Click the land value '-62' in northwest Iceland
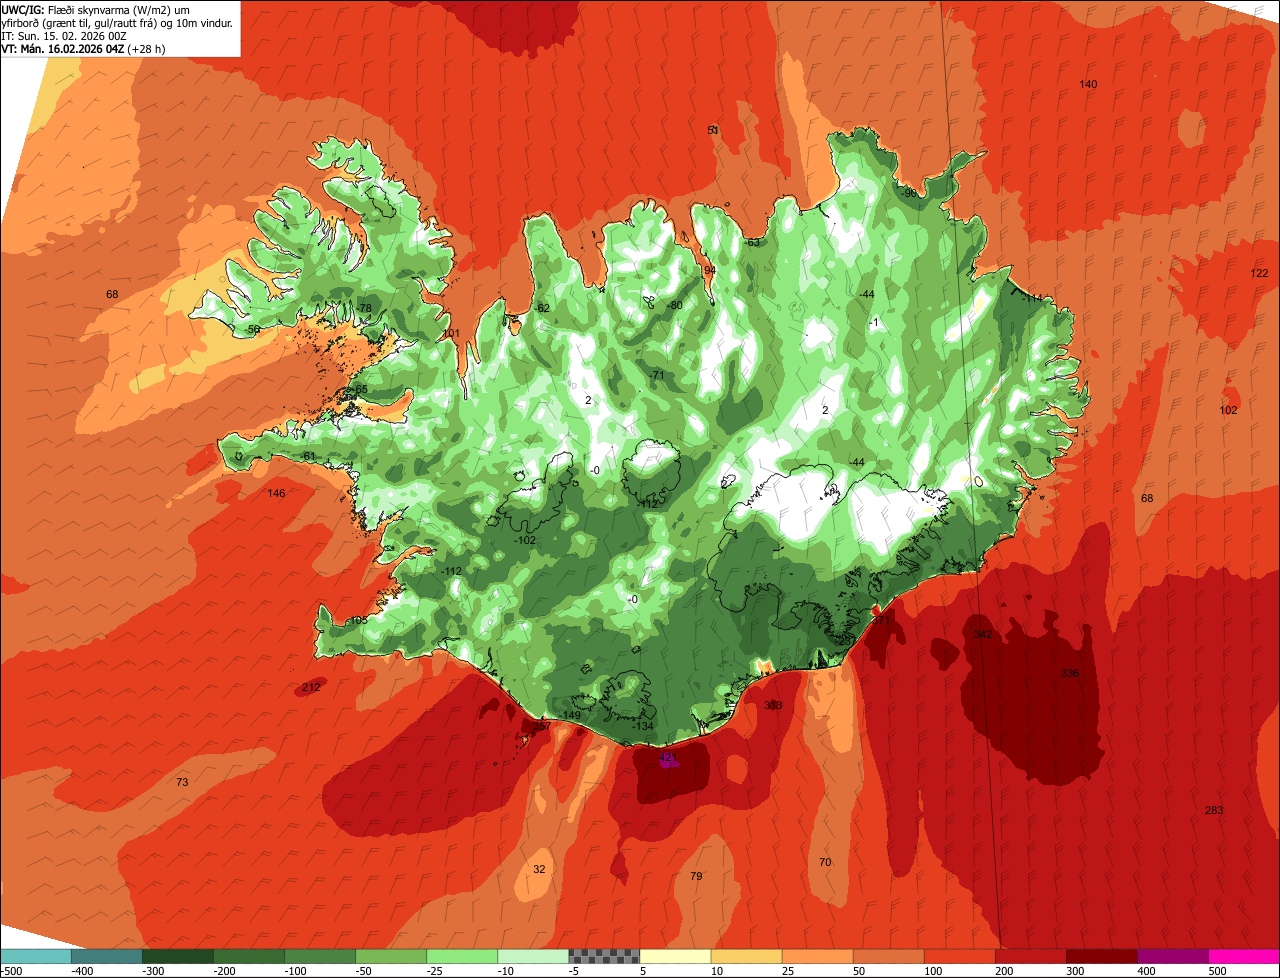This screenshot has height=978, width=1280. click(542, 308)
